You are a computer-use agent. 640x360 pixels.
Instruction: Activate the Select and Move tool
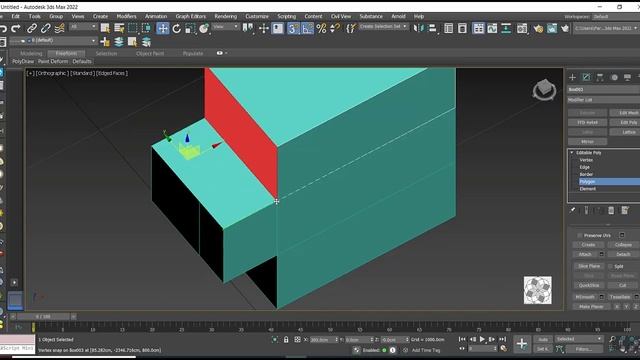point(162,28)
